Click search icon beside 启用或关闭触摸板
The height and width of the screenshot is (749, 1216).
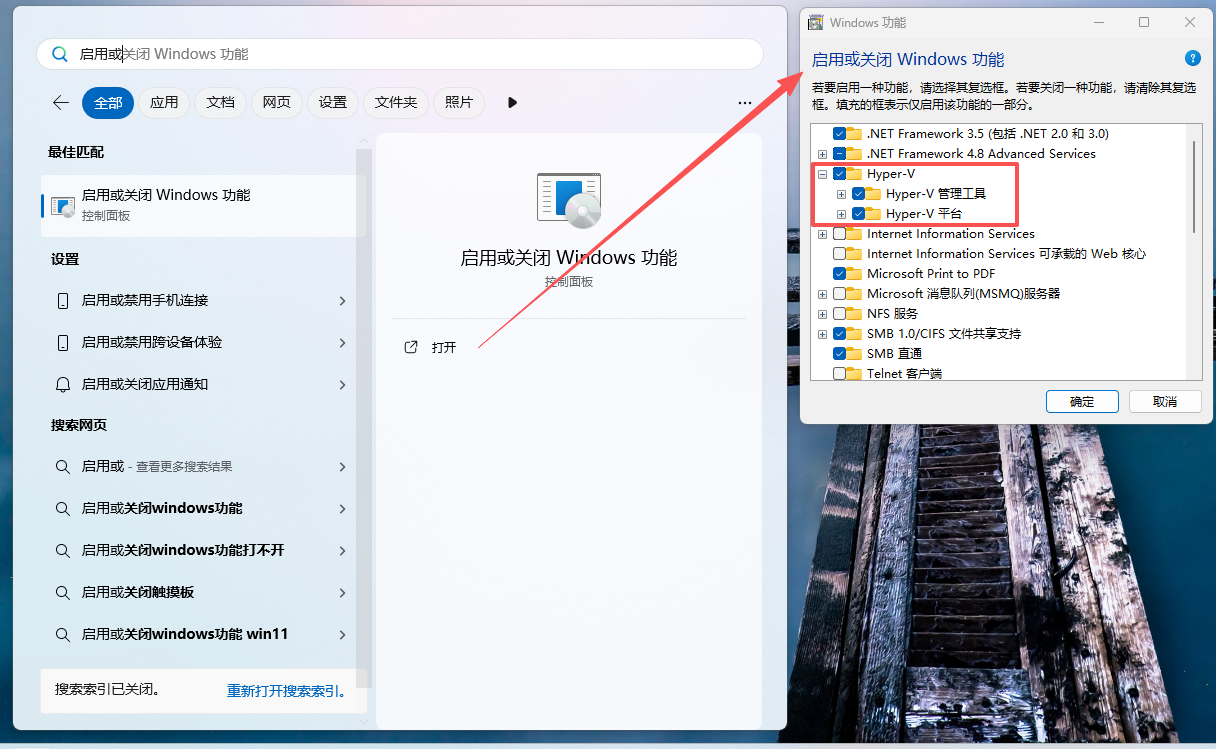tap(63, 592)
